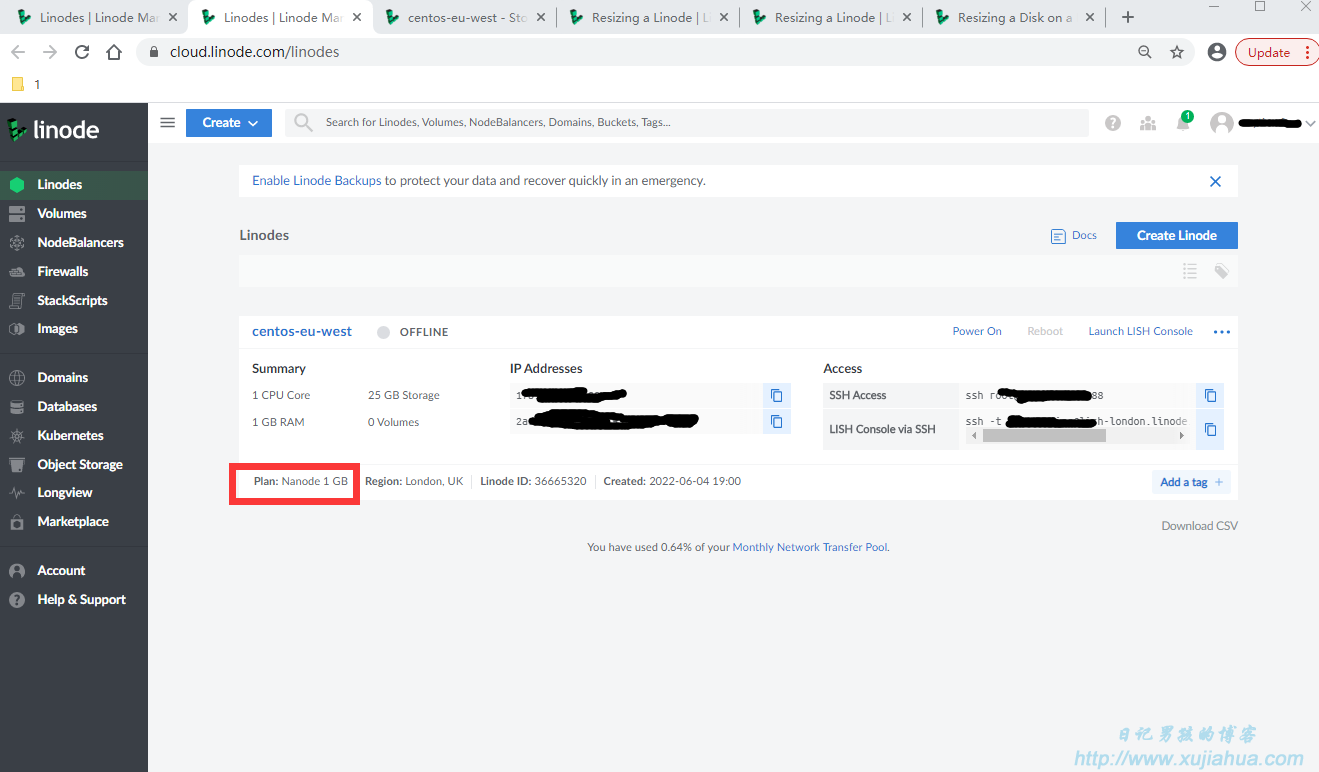
Task: Open the community people icon
Action: (1148, 123)
